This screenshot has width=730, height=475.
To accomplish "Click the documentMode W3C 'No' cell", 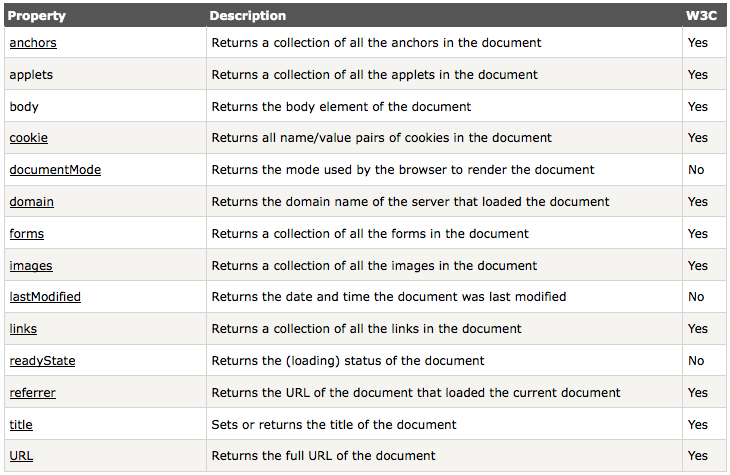I will pyautogui.click(x=696, y=170).
